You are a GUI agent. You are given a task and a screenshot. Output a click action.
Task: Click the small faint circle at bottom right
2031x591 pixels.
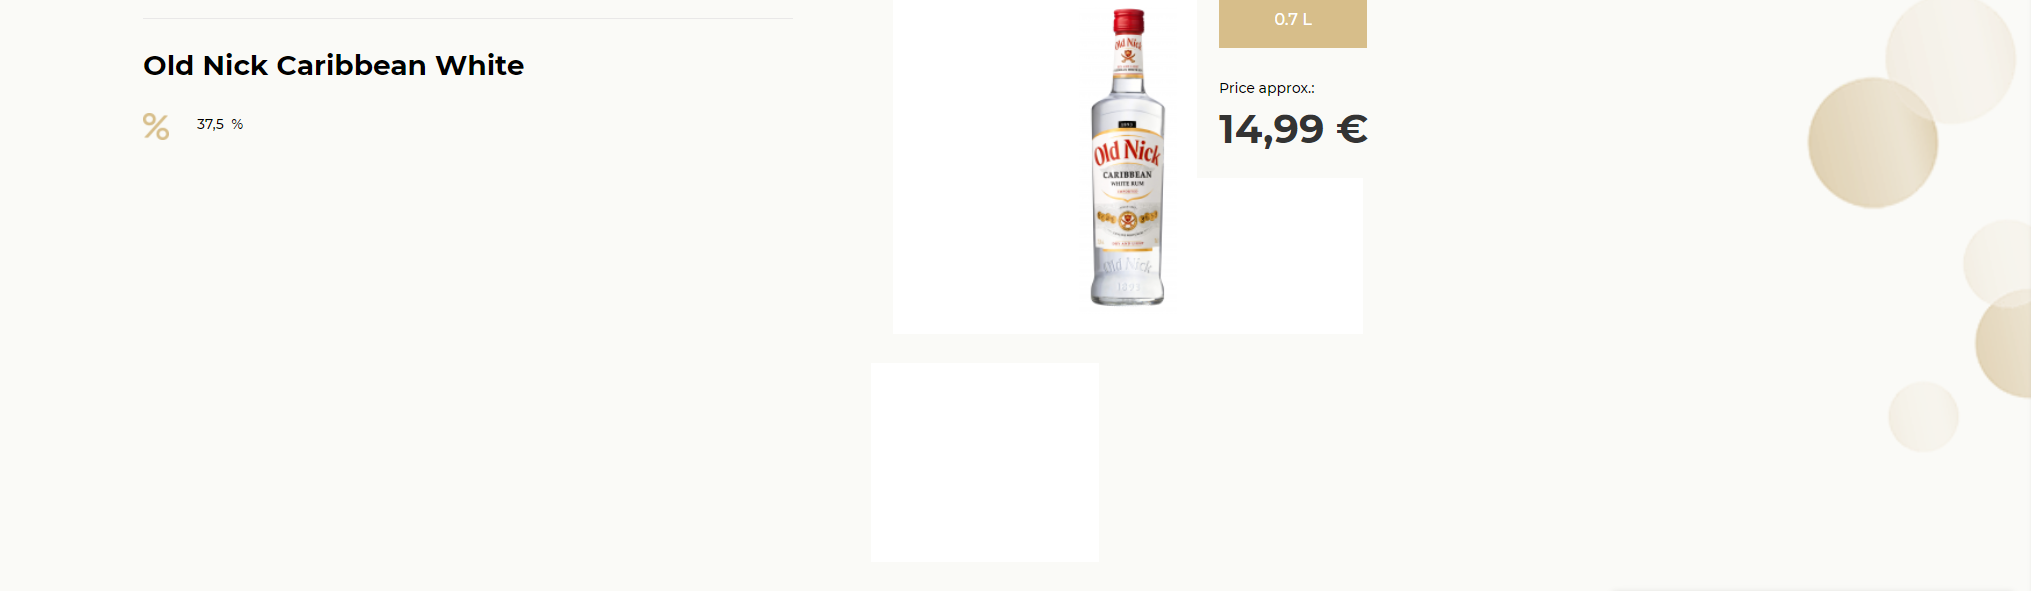click(x=1923, y=417)
